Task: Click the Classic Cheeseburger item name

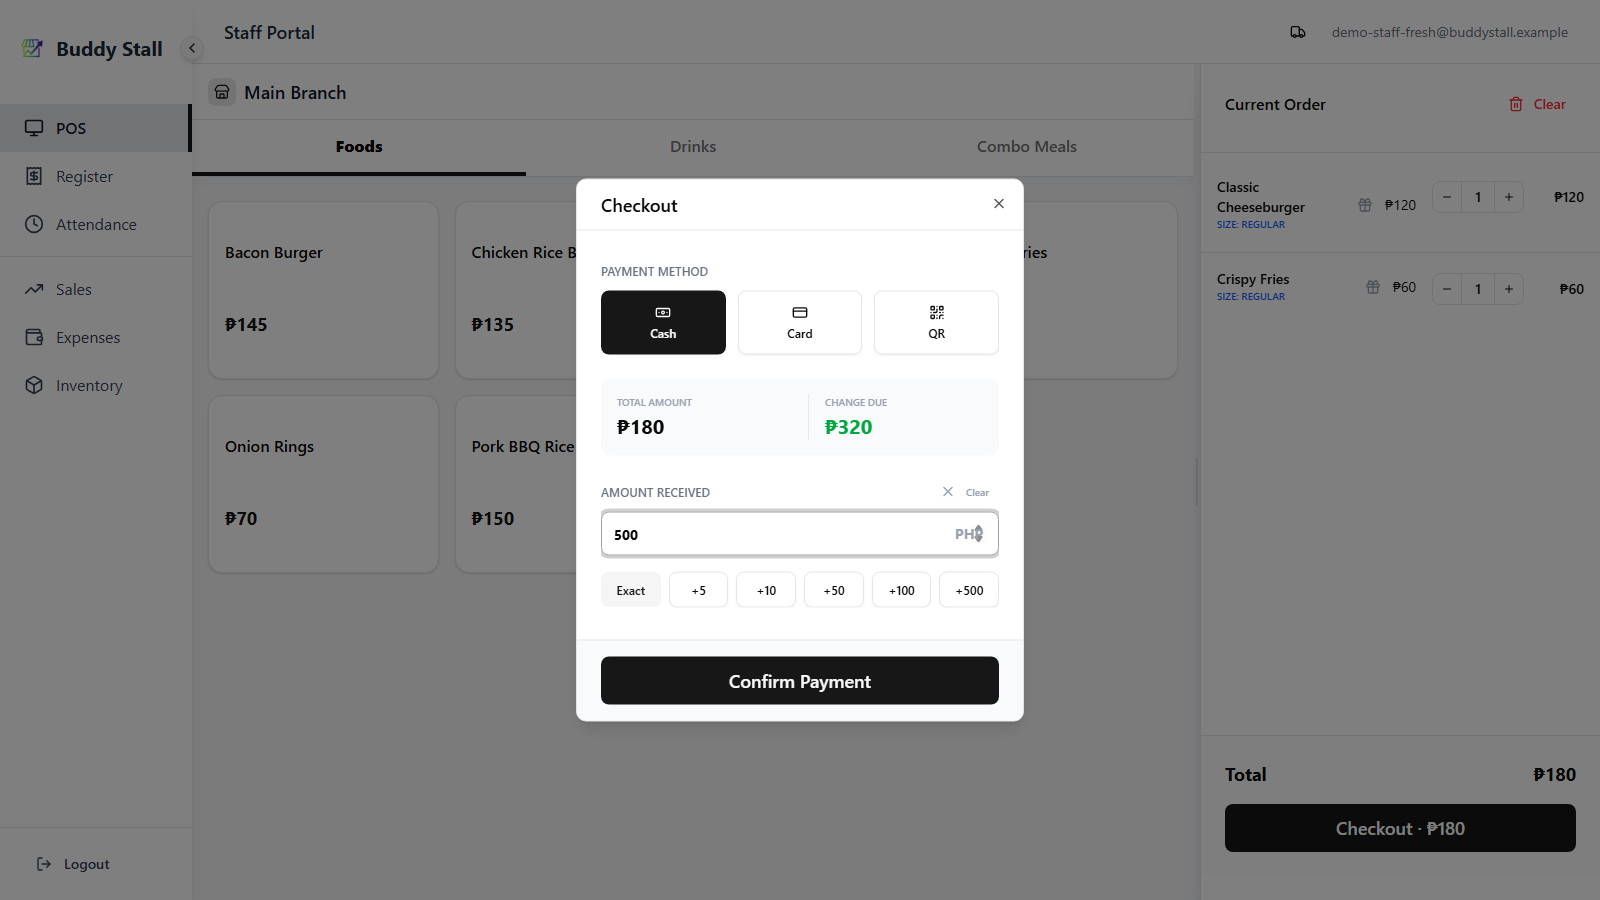Action: (x=1261, y=197)
